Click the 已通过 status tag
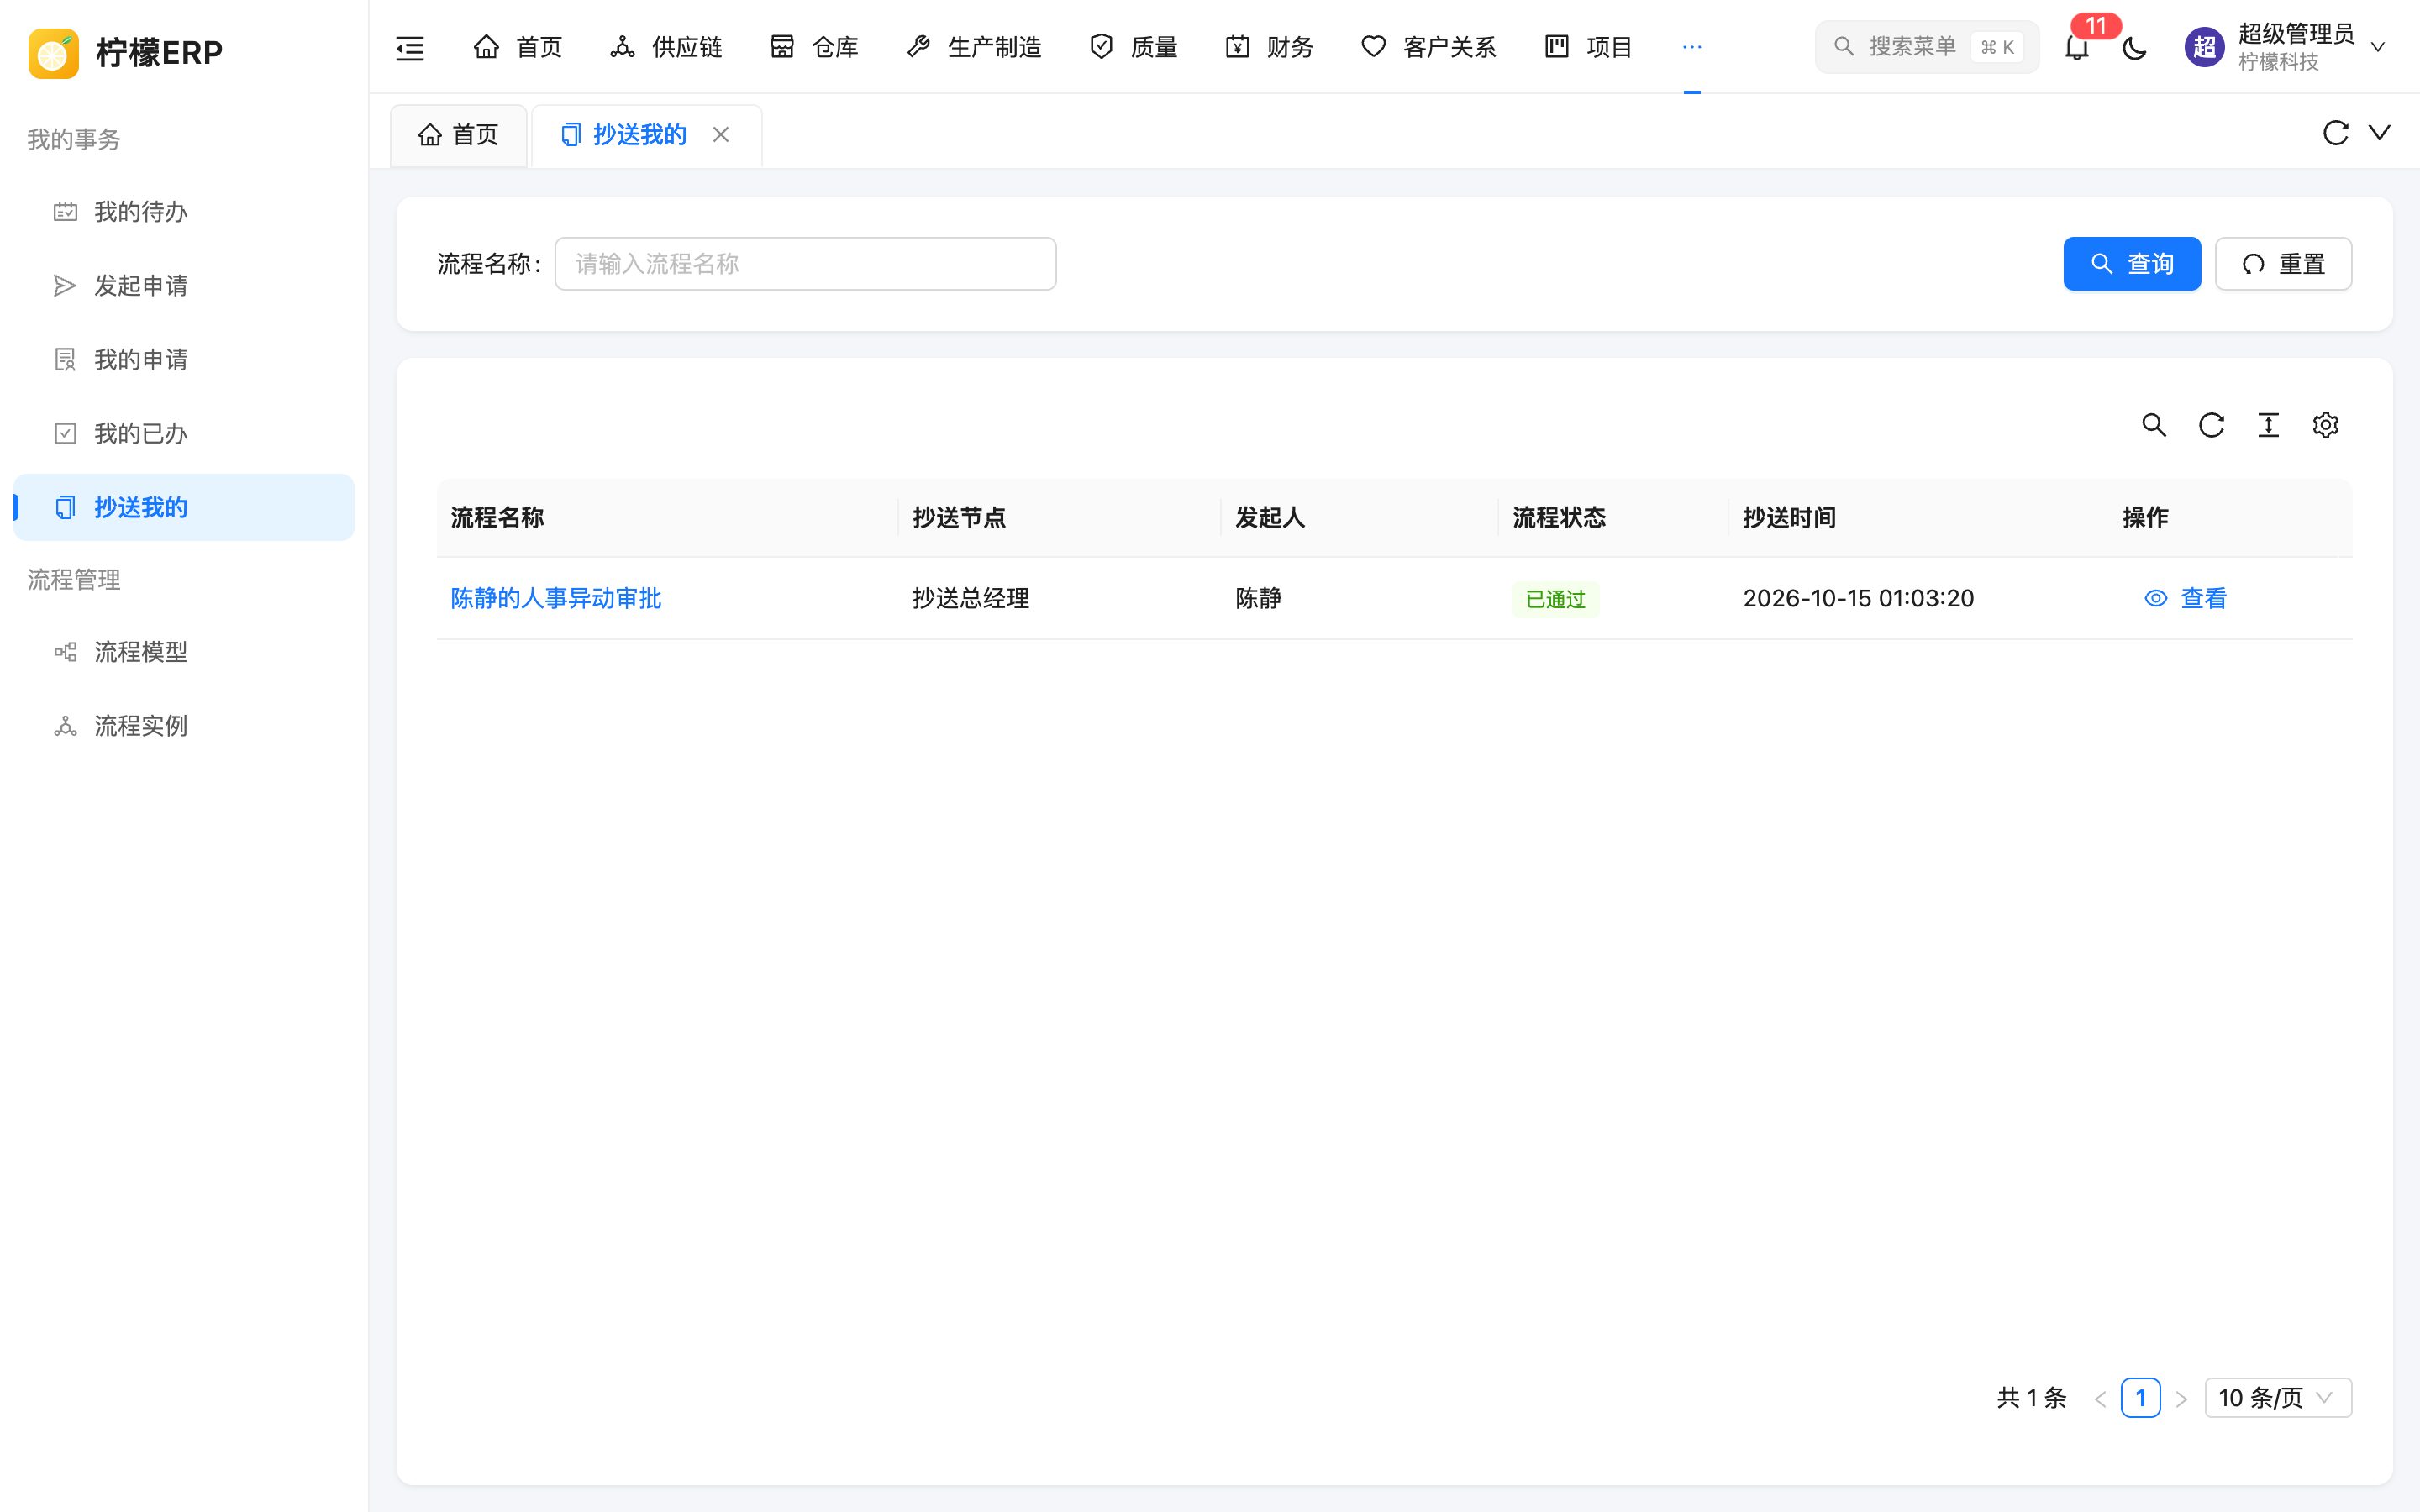2420x1512 pixels. pyautogui.click(x=1555, y=599)
